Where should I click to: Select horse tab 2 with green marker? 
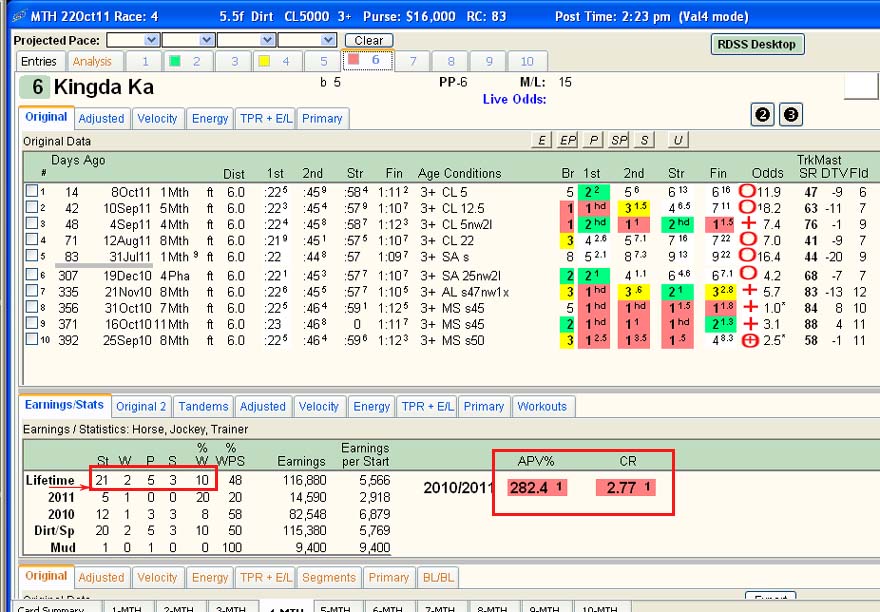pyautogui.click(x=189, y=61)
